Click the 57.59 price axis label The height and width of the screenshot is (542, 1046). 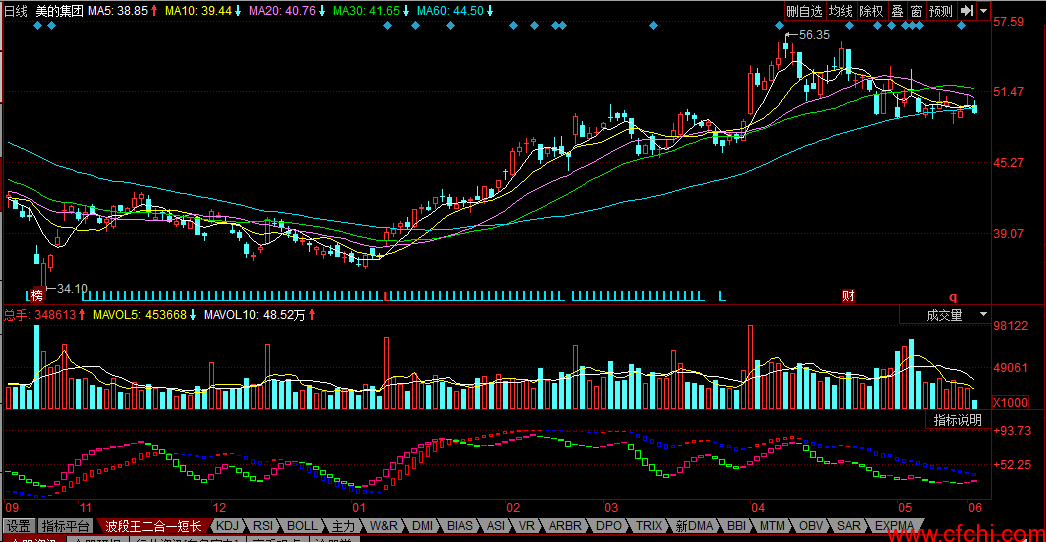pos(1009,21)
